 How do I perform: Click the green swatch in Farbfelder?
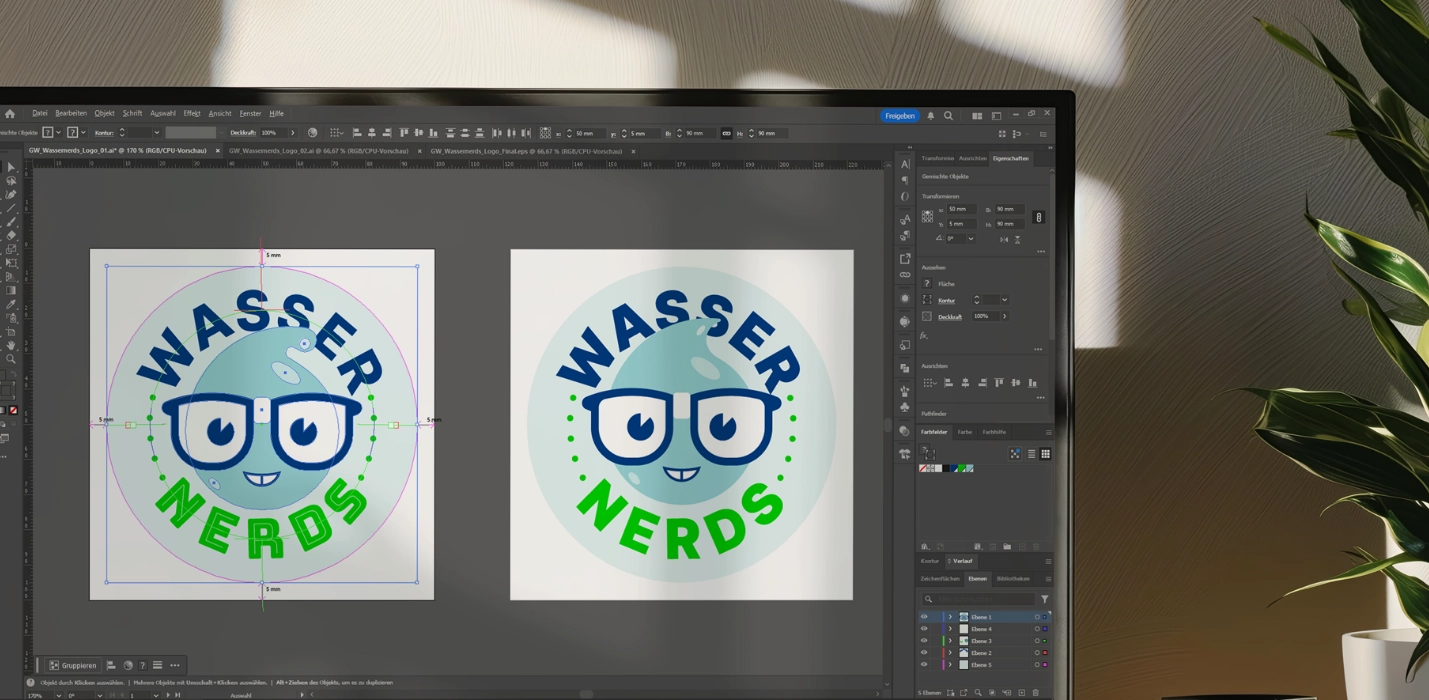(x=961, y=468)
